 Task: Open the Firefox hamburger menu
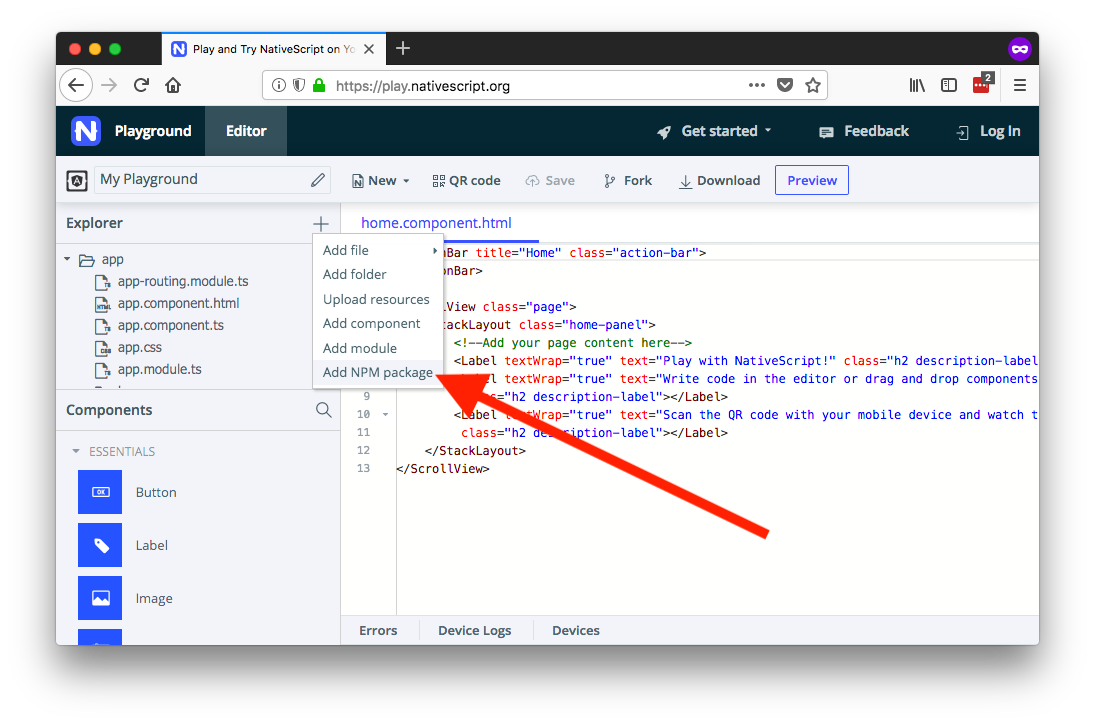coord(1020,85)
